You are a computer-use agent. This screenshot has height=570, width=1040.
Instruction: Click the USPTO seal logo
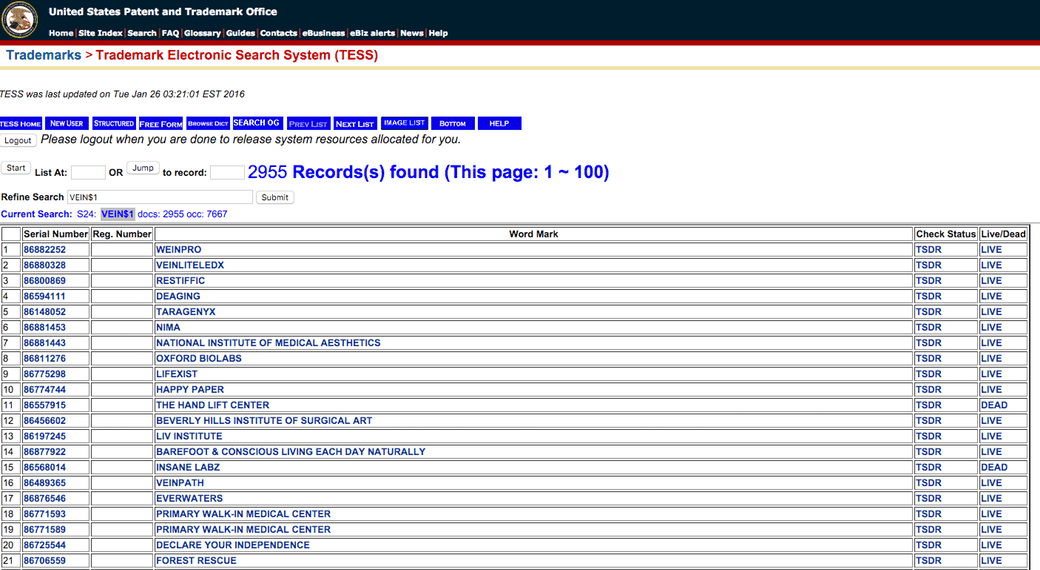(x=20, y=20)
